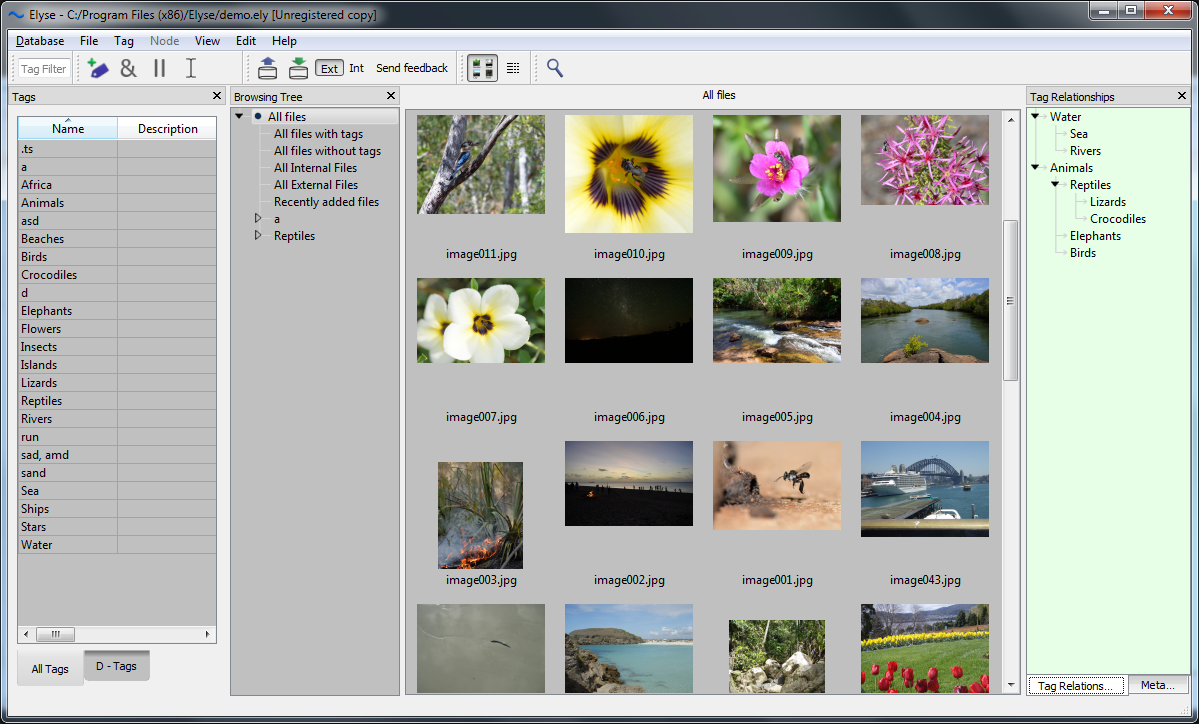Open the Database menu
Image resolution: width=1199 pixels, height=724 pixels.
coord(40,41)
